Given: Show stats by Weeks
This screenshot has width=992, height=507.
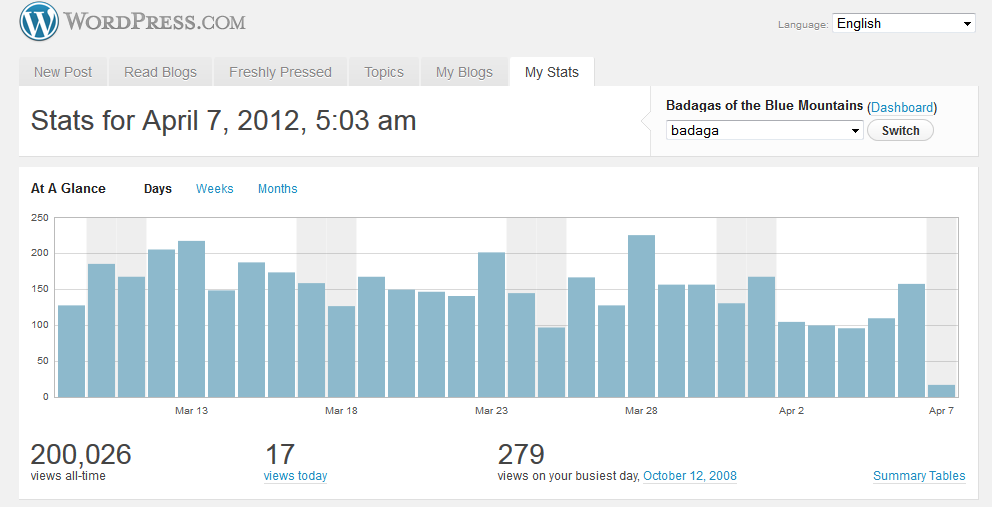Looking at the screenshot, I should pyautogui.click(x=214, y=189).
